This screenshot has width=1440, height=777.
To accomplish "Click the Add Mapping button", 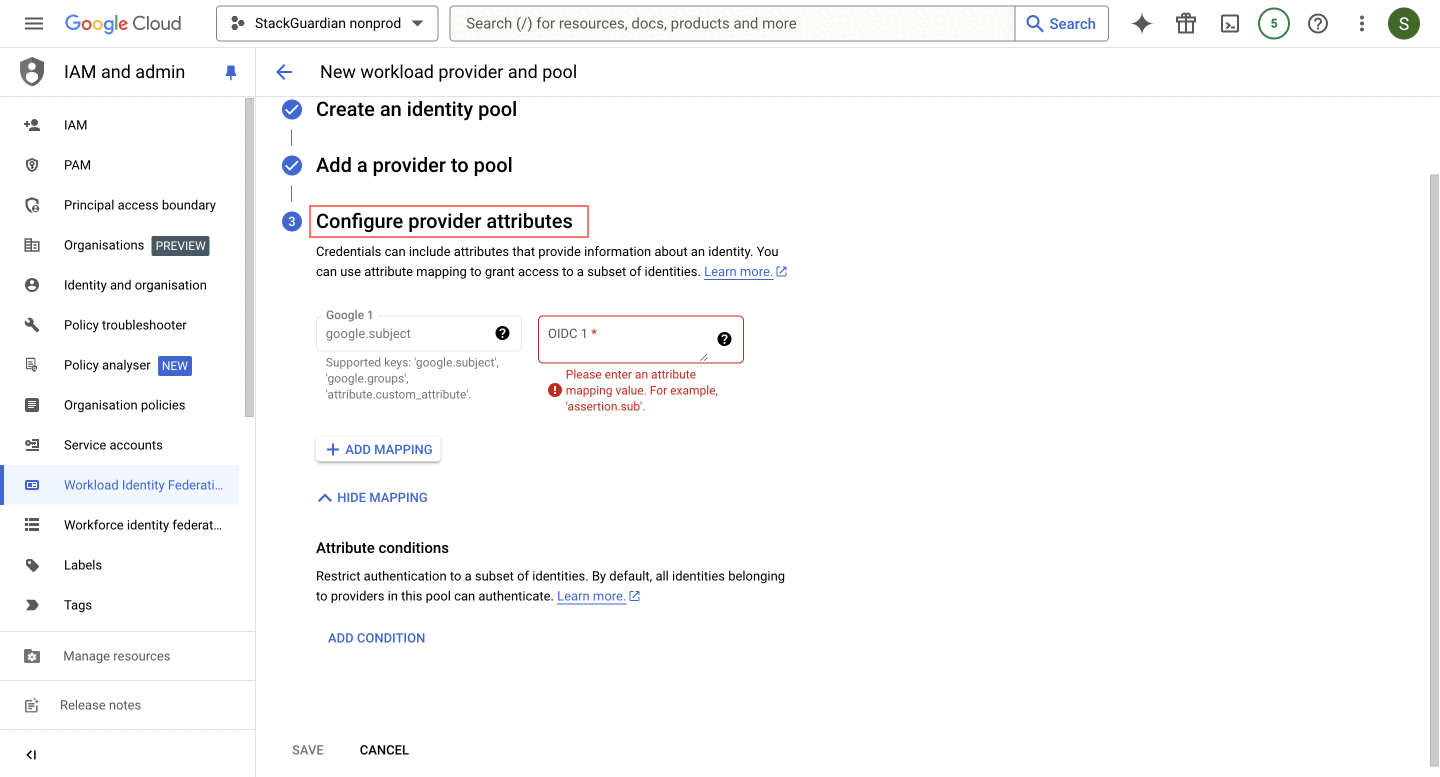I will click(x=378, y=450).
